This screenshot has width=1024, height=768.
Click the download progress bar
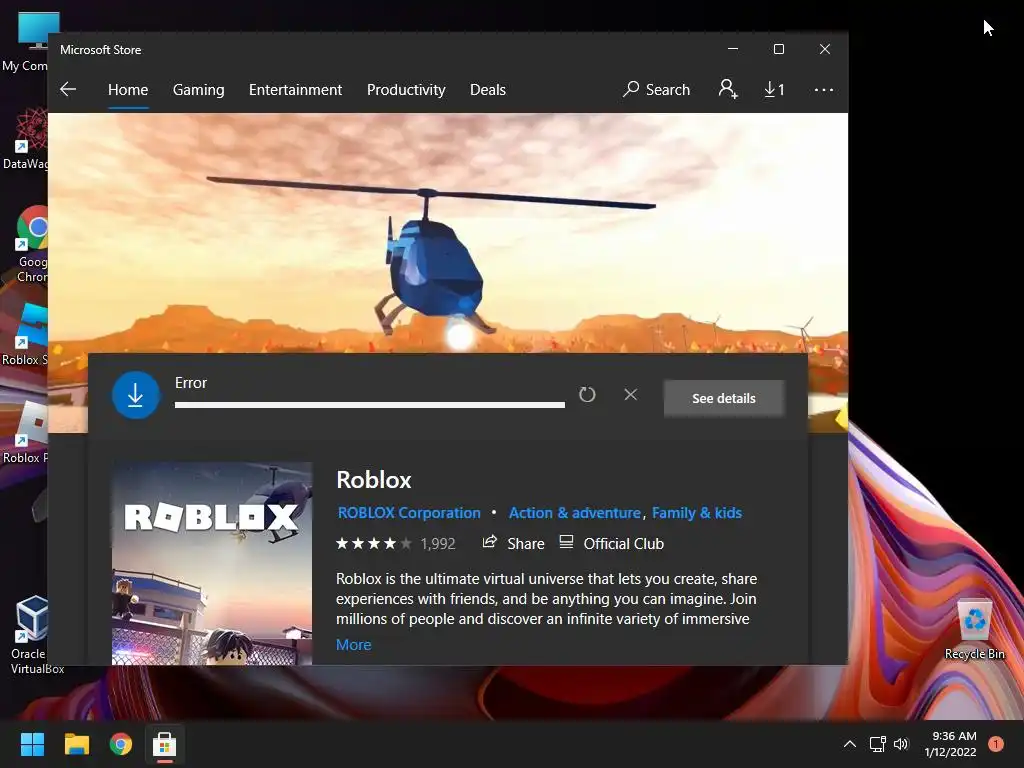(370, 405)
